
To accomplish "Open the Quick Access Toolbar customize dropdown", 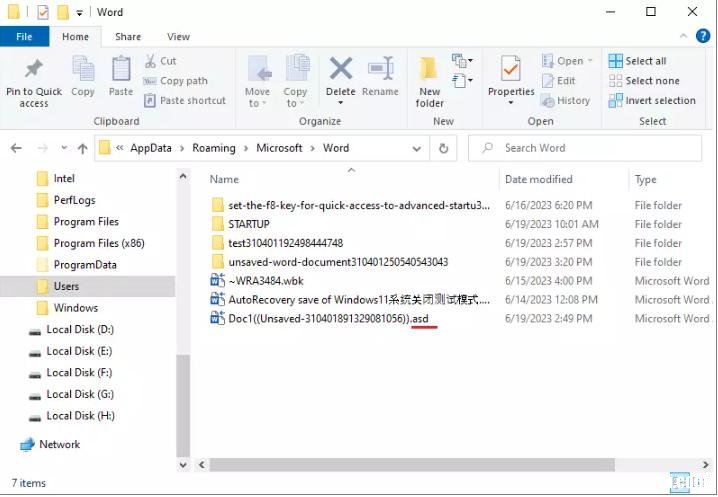I will [x=79, y=13].
